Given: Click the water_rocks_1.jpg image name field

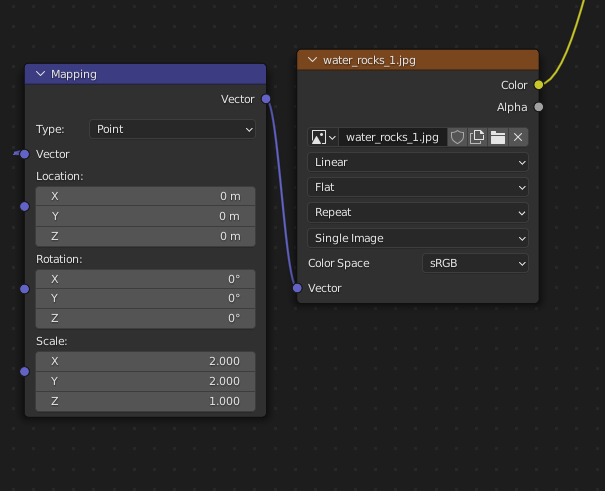Looking at the screenshot, I should point(391,137).
